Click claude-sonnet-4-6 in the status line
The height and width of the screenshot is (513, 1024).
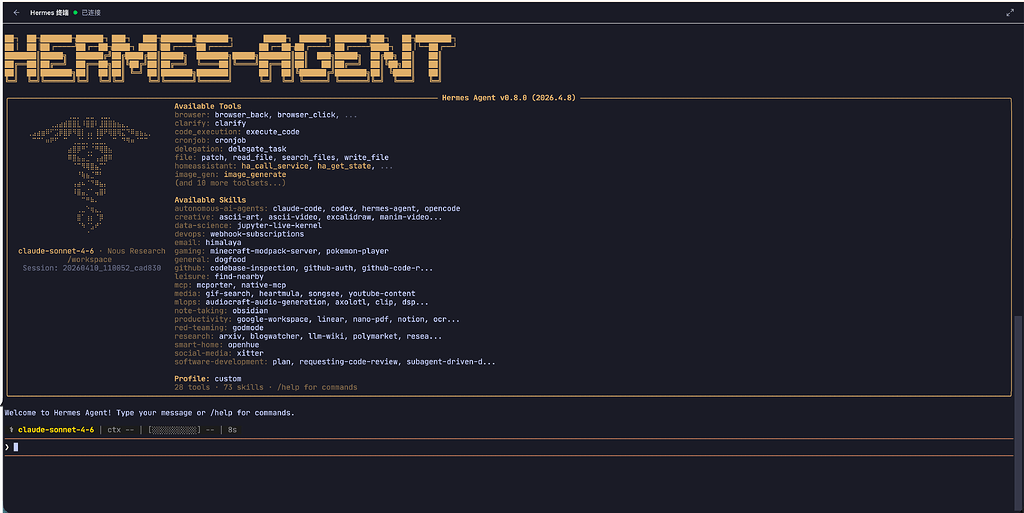coord(56,430)
